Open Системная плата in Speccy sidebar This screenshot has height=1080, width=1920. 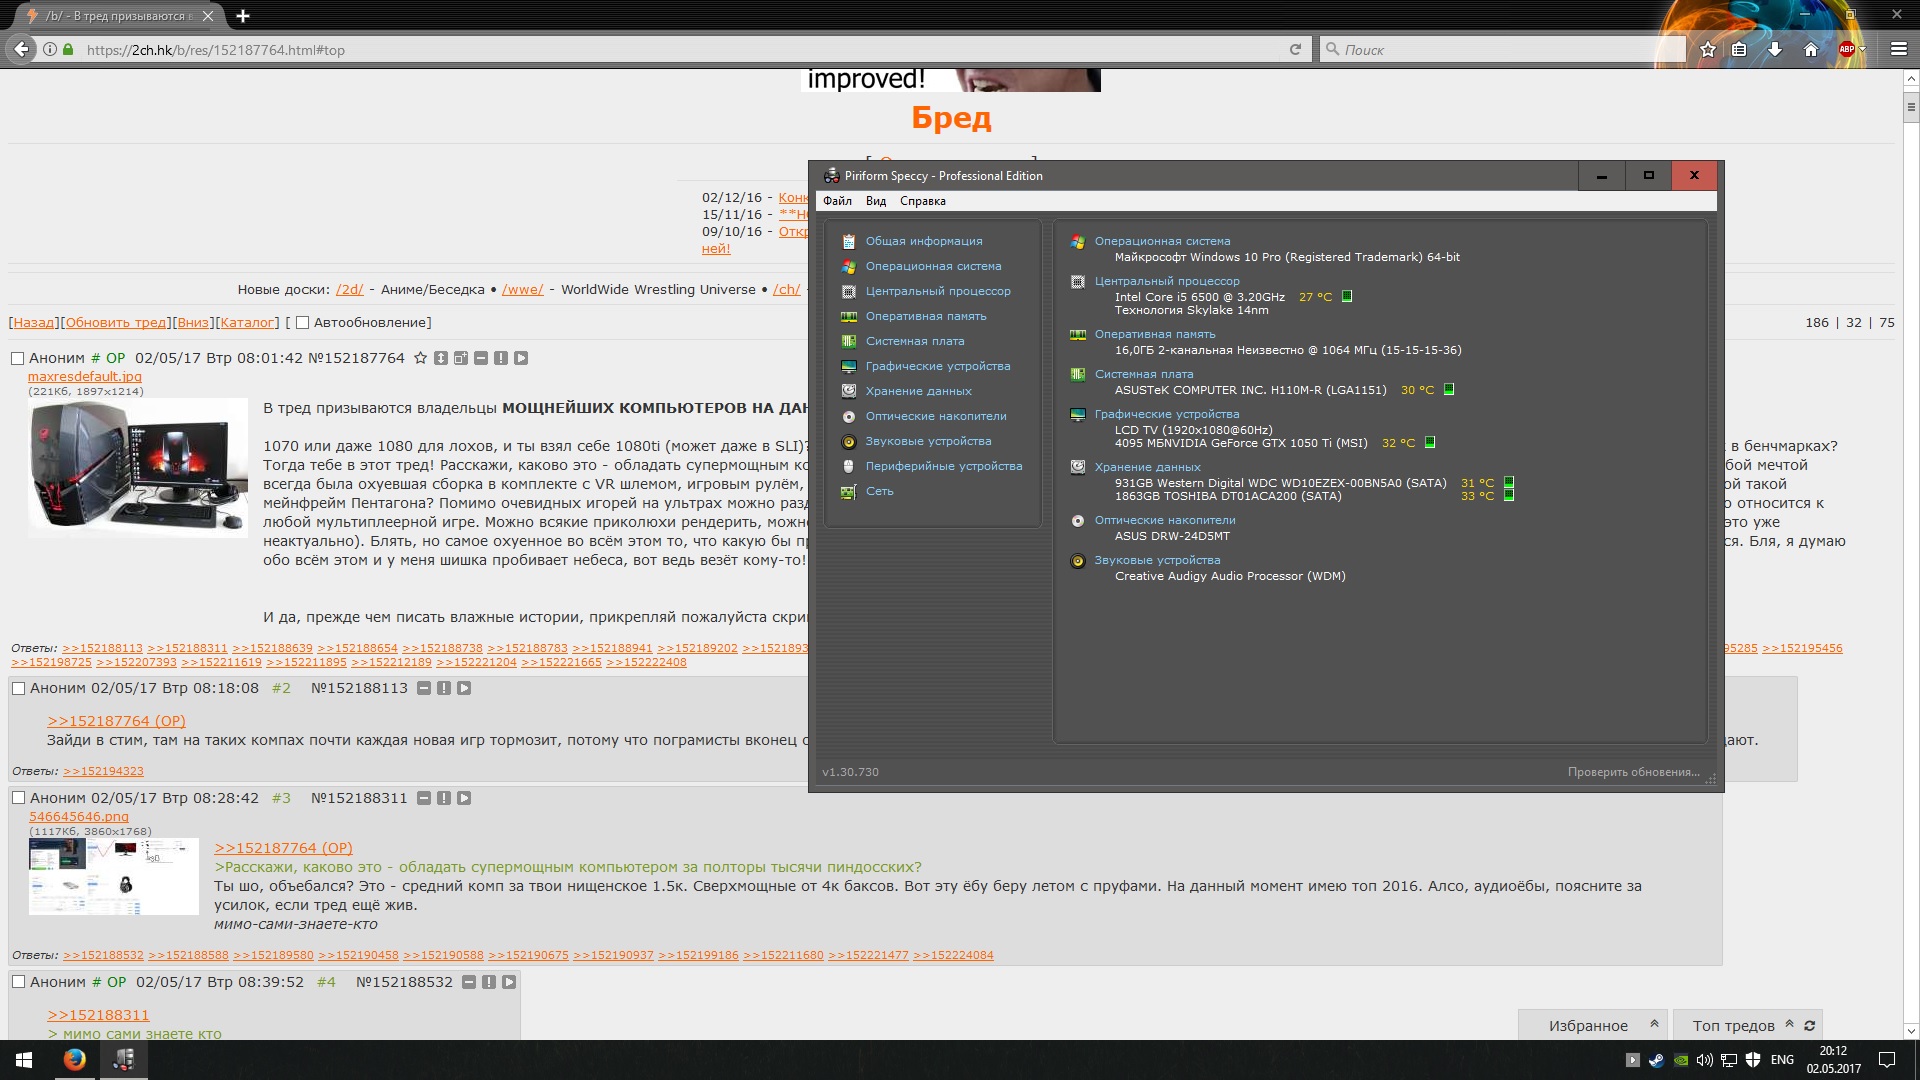(915, 341)
